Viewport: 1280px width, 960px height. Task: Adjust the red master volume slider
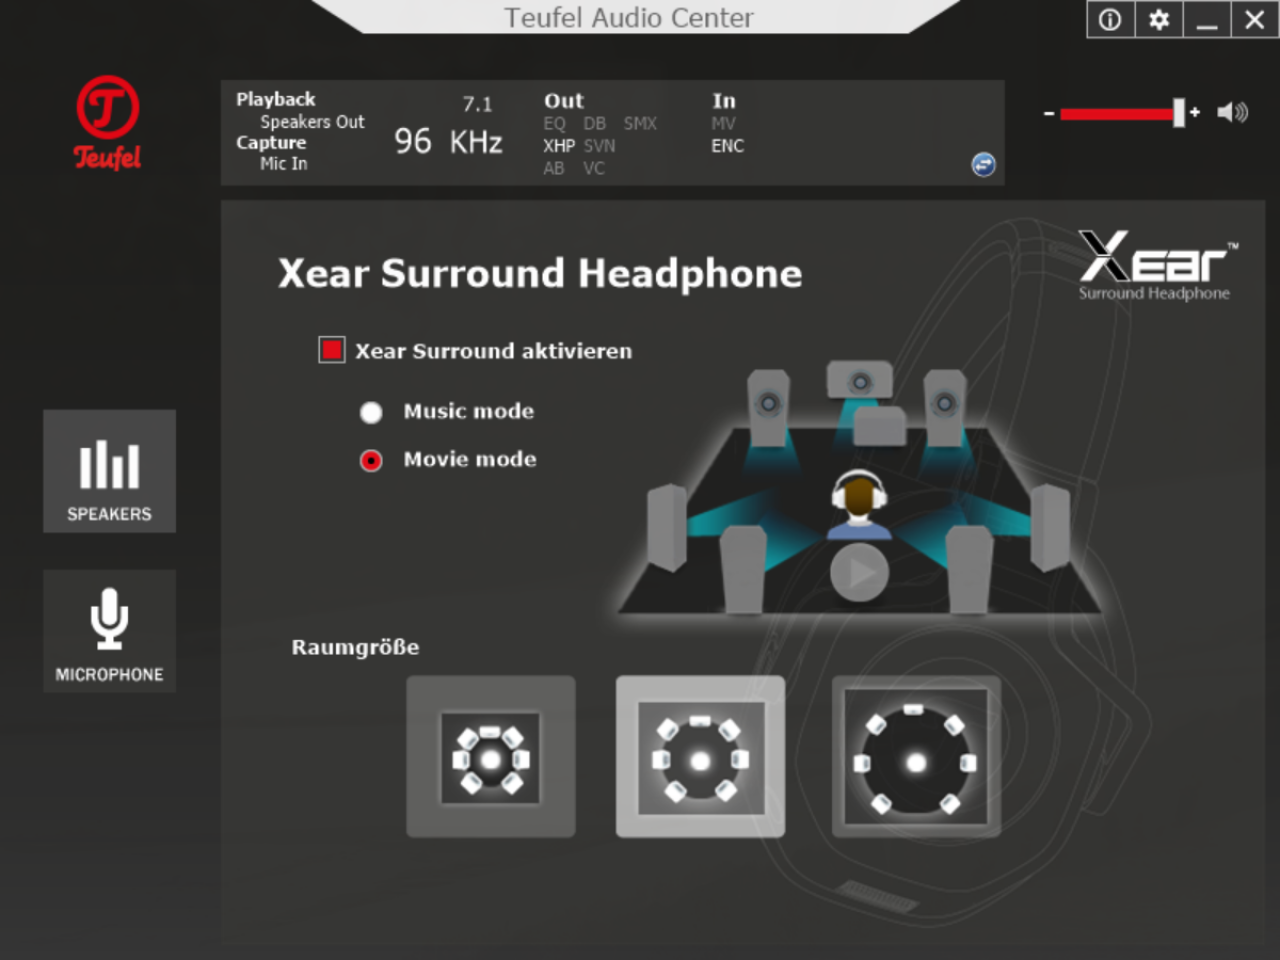point(1122,113)
